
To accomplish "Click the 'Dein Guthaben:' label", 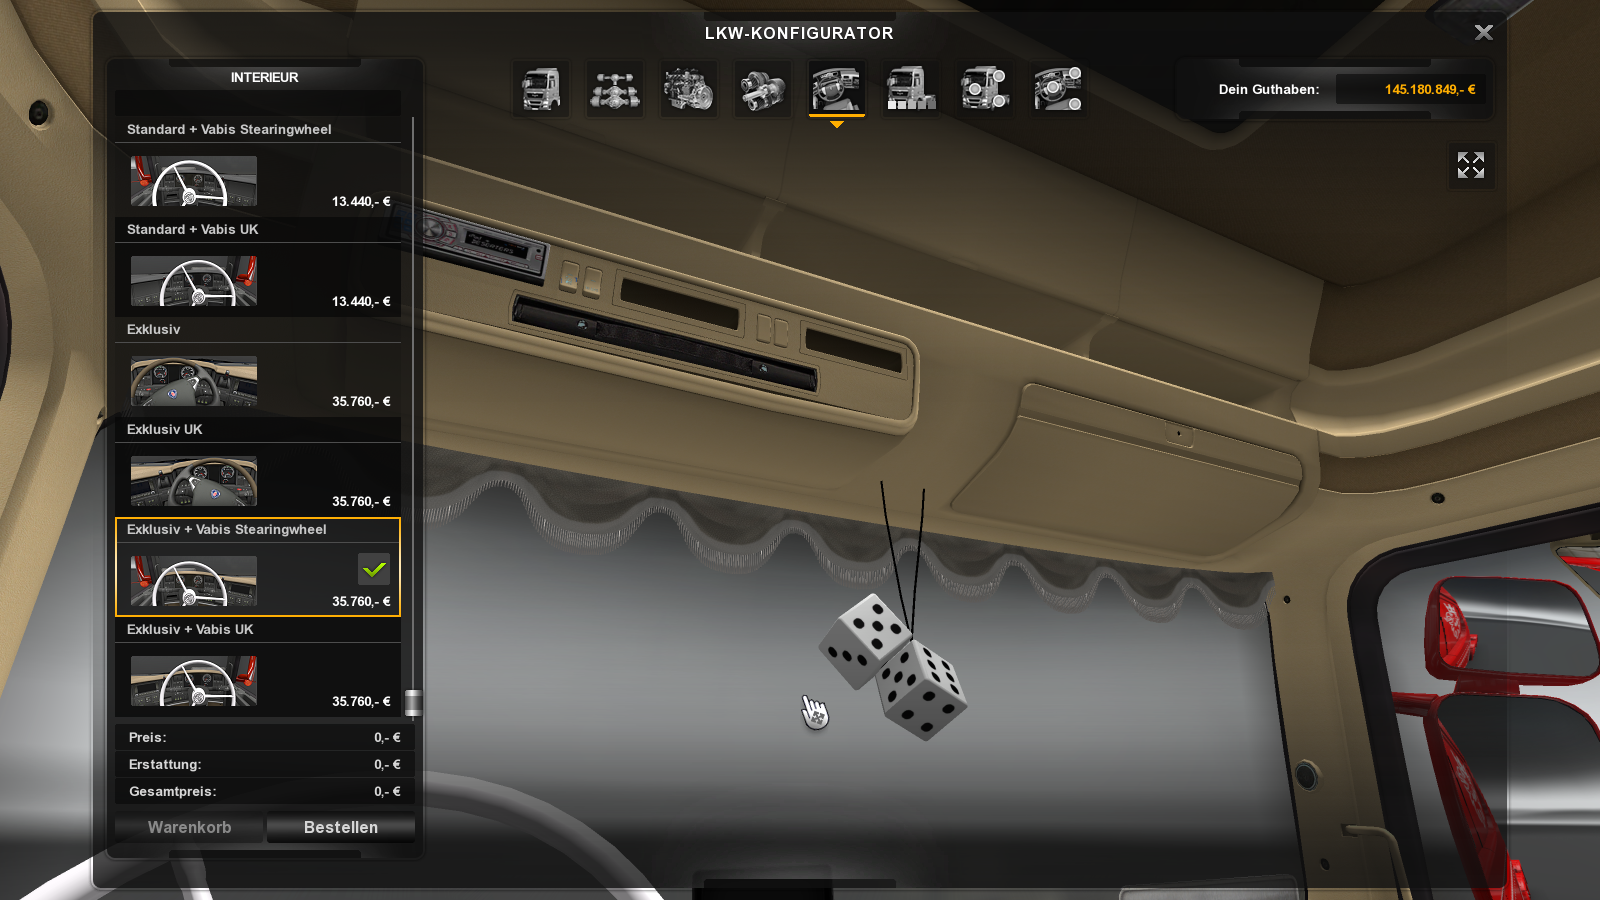I will (1269, 90).
